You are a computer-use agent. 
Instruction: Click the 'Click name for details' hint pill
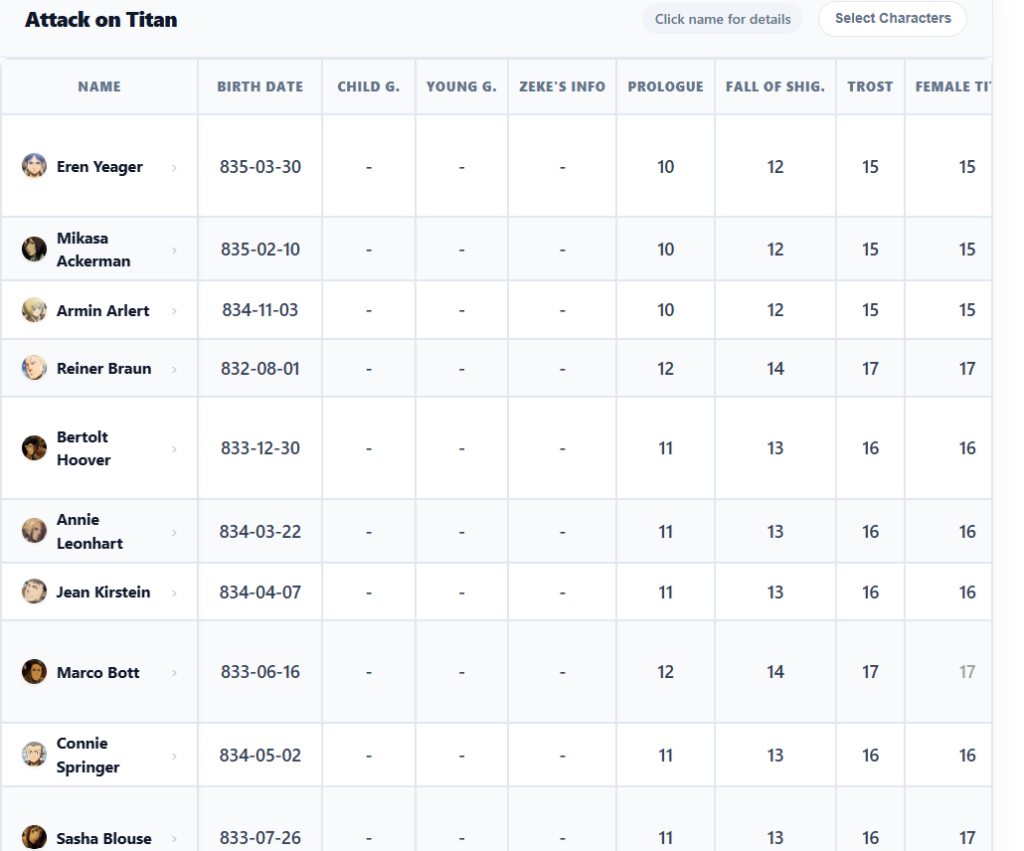pyautogui.click(x=722, y=20)
